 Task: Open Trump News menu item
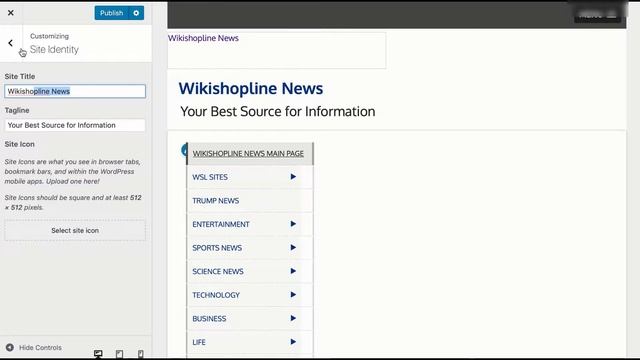click(216, 201)
